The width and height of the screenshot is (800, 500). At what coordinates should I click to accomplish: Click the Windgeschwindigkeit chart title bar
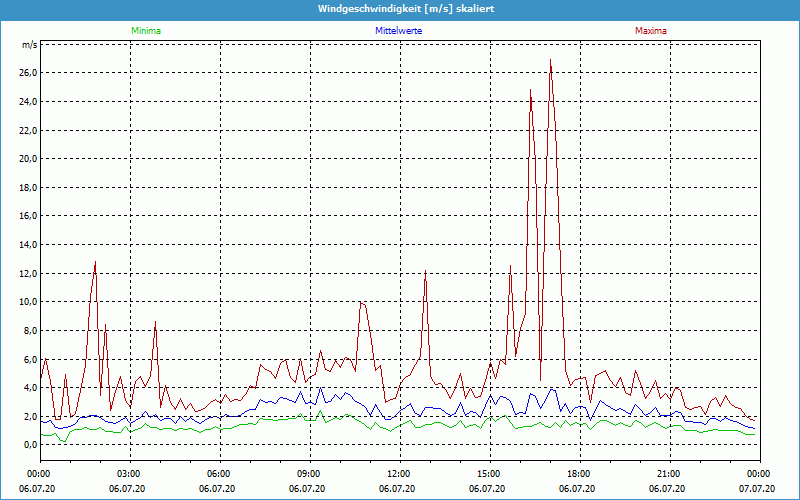pyautogui.click(x=400, y=9)
